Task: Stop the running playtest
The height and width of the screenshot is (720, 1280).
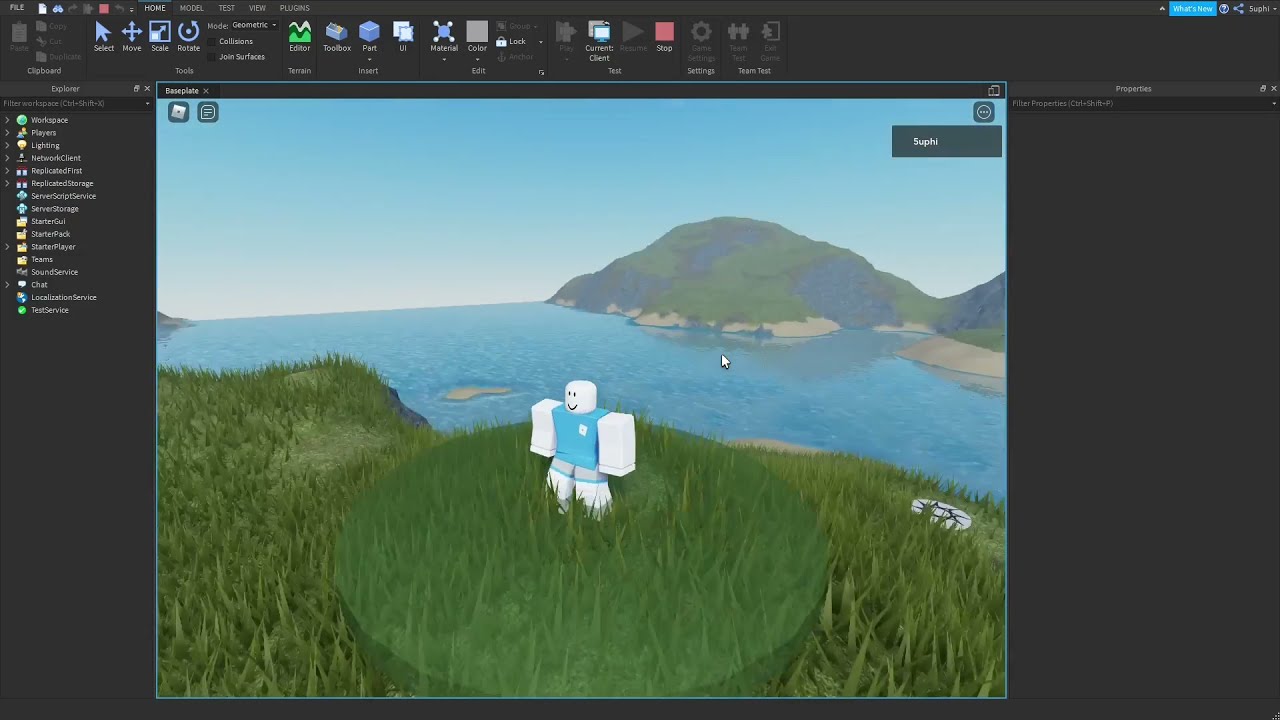Action: [x=664, y=37]
